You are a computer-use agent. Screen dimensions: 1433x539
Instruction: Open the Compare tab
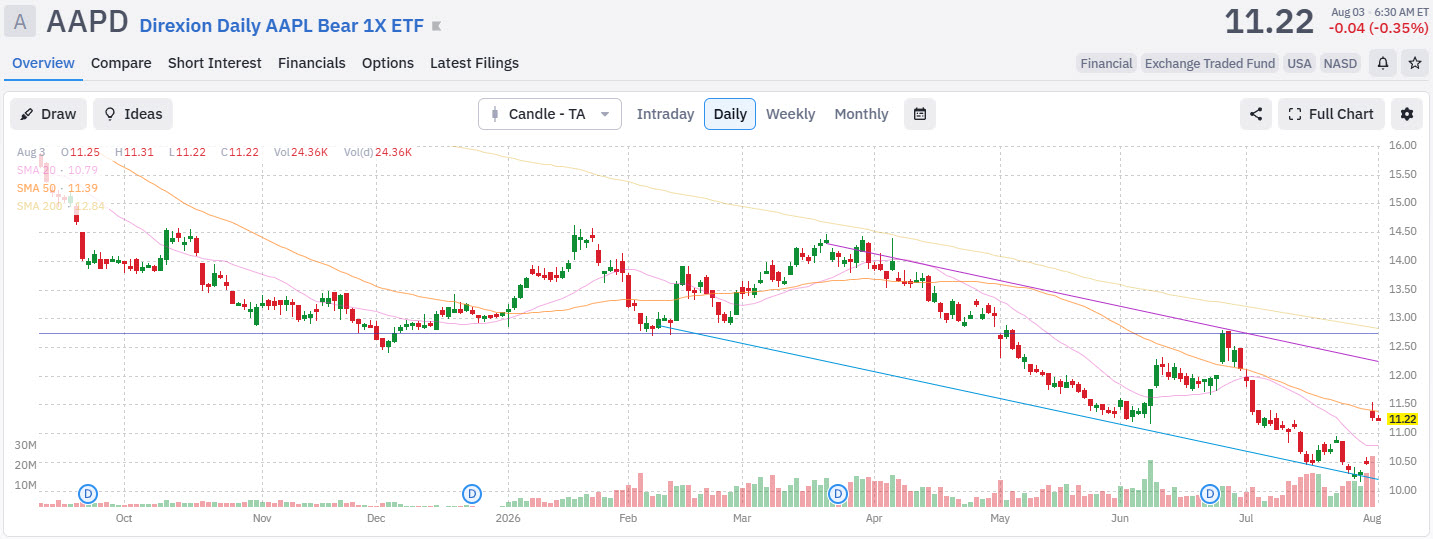point(121,63)
